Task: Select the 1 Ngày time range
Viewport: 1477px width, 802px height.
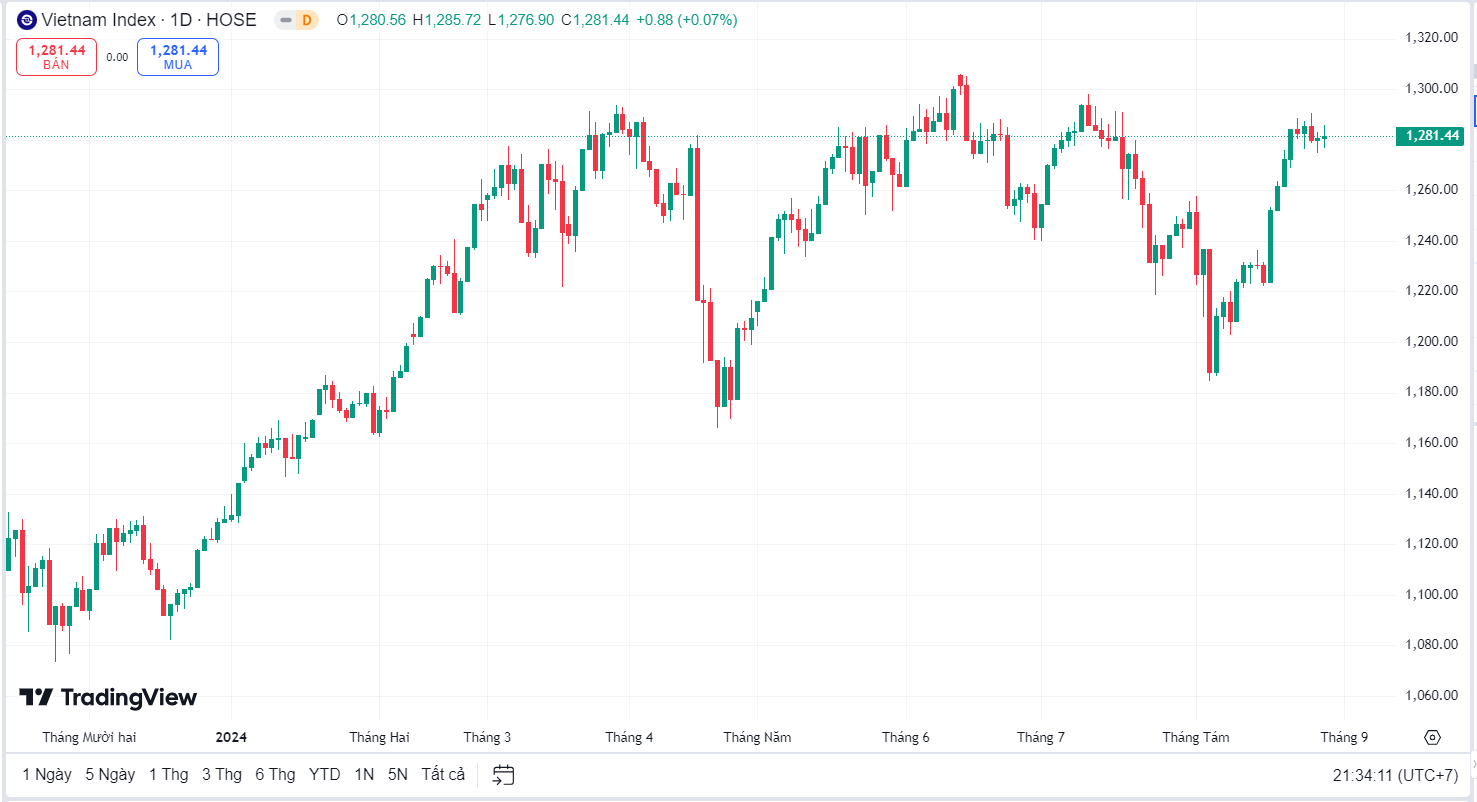Action: 47,774
